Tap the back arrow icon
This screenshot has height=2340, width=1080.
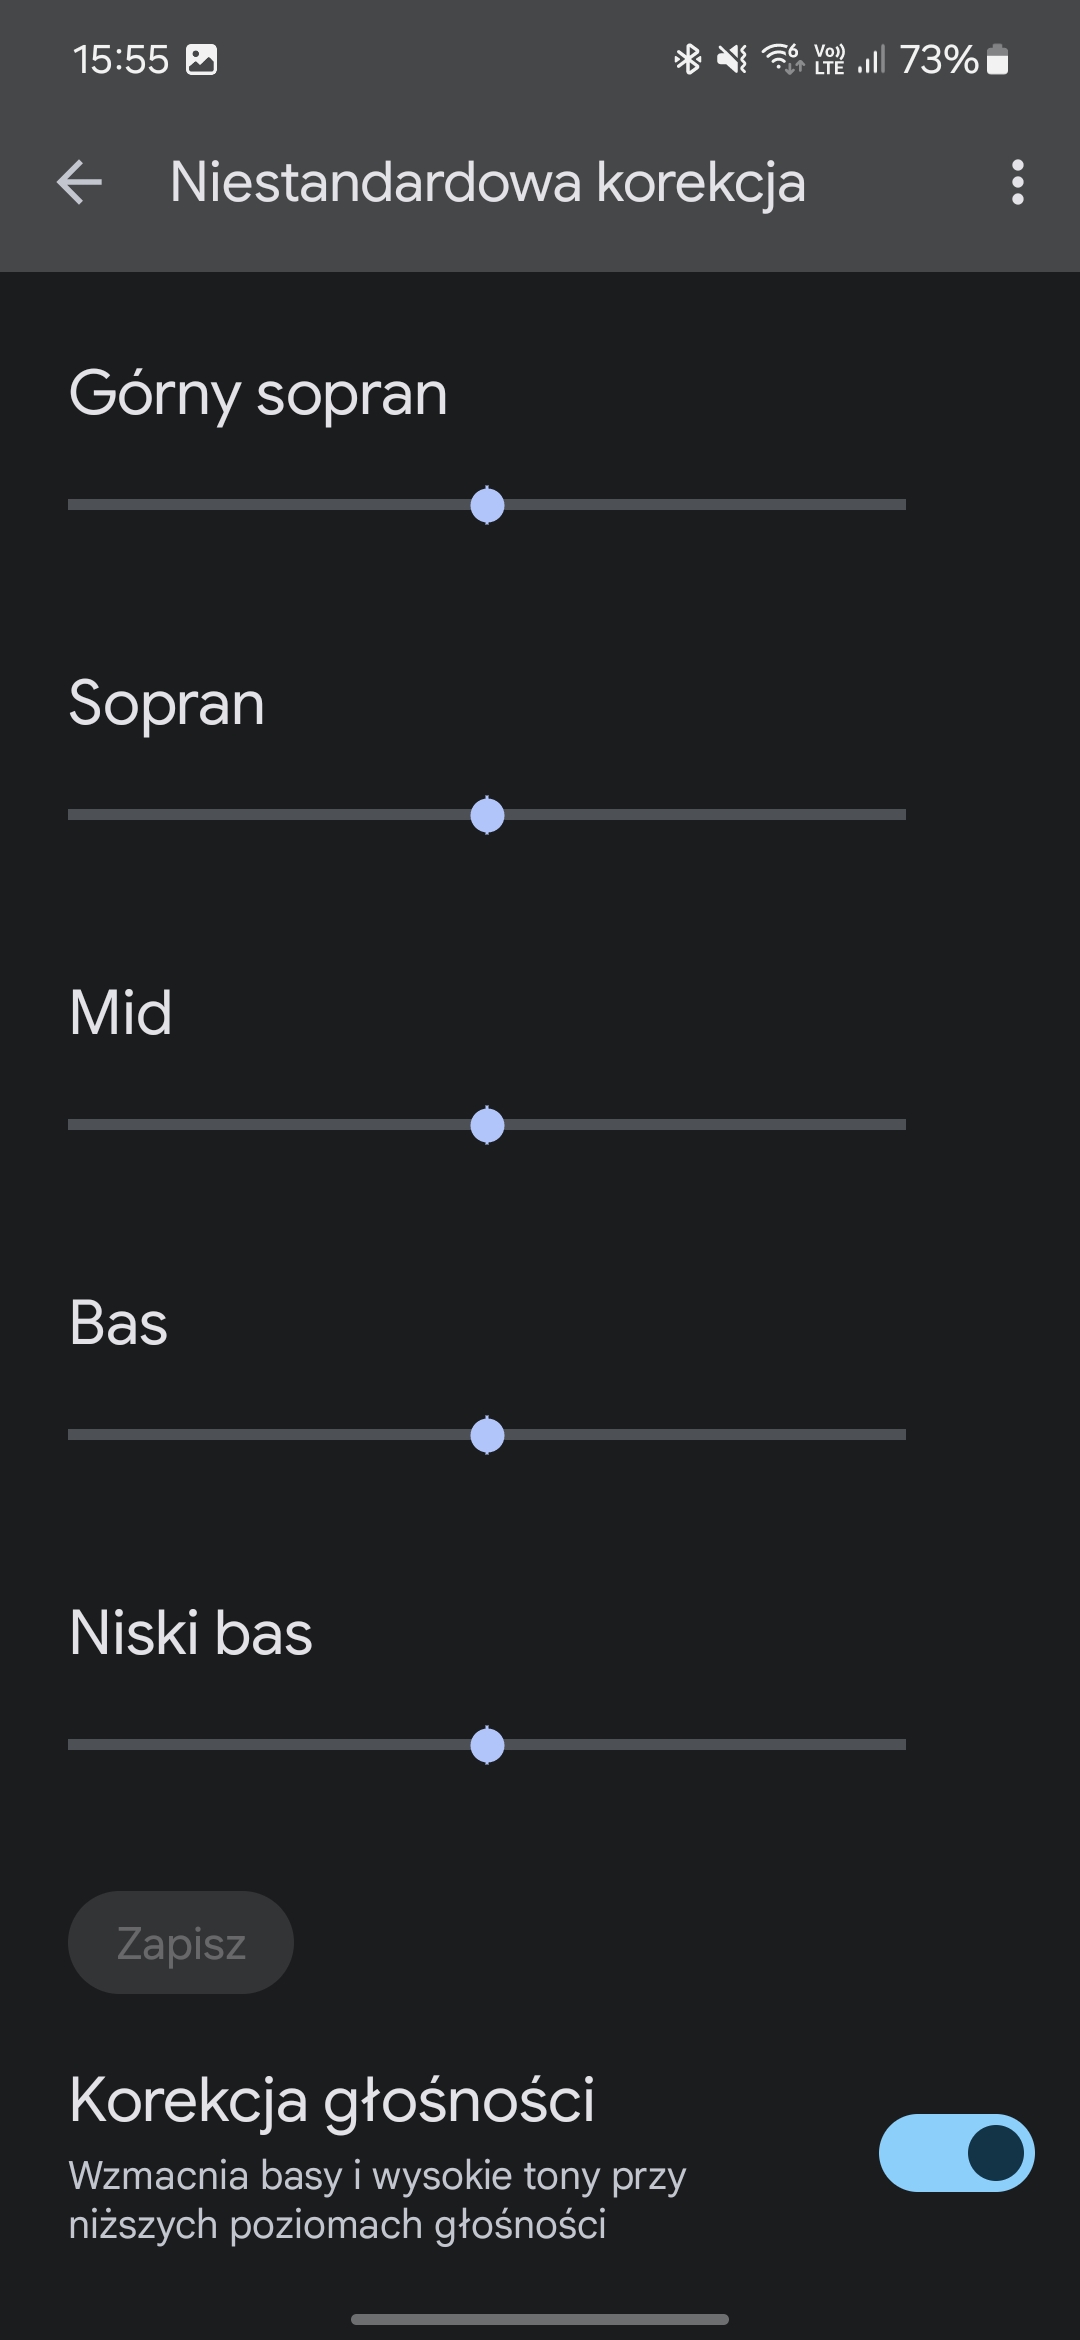point(80,183)
